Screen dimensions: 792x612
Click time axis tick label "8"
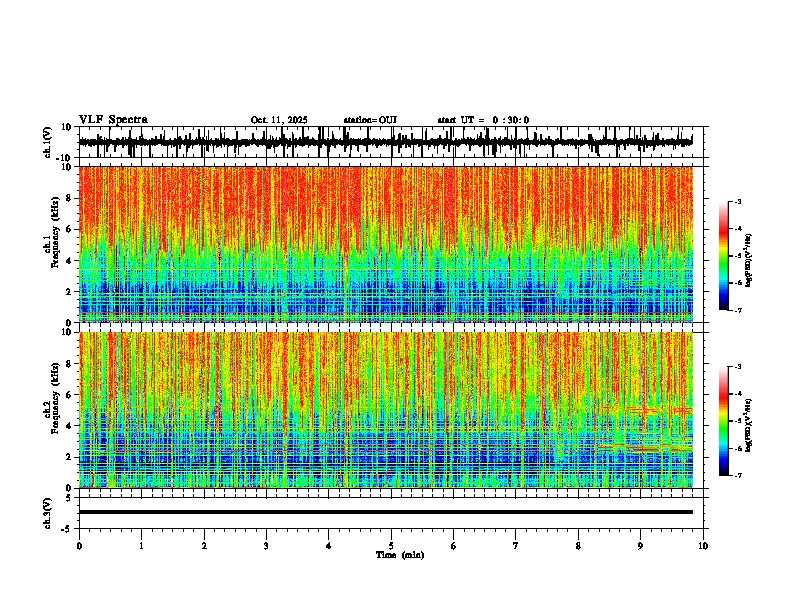[578, 546]
